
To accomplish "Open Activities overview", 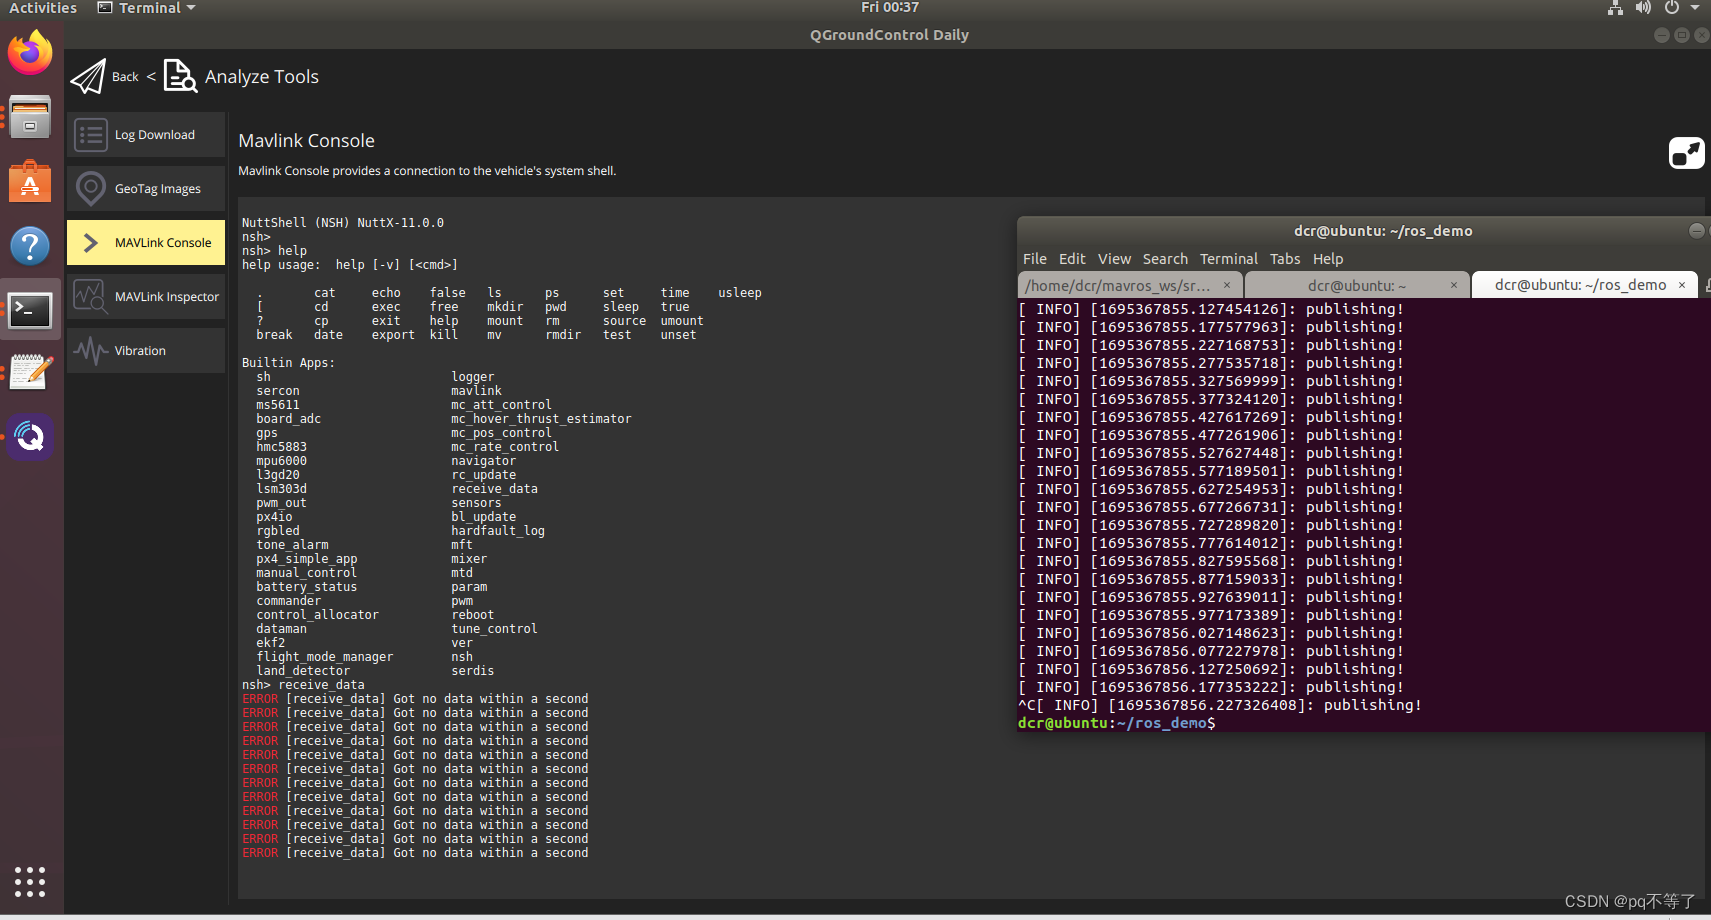I will coord(42,8).
